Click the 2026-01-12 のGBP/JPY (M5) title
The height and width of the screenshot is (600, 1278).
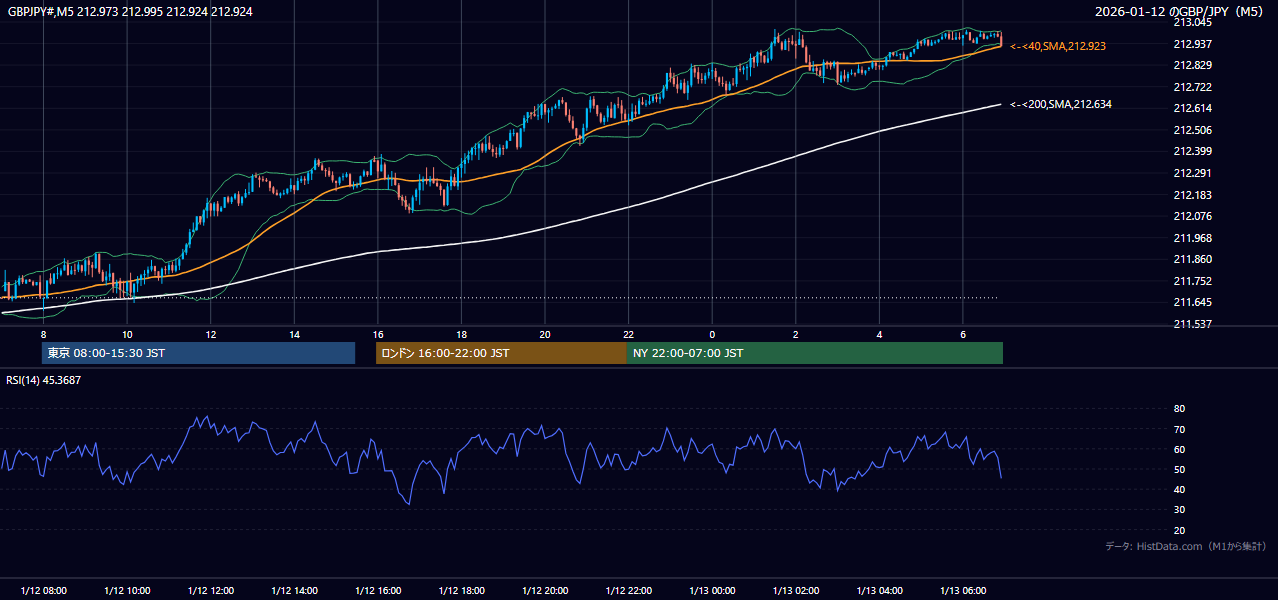pos(1181,11)
